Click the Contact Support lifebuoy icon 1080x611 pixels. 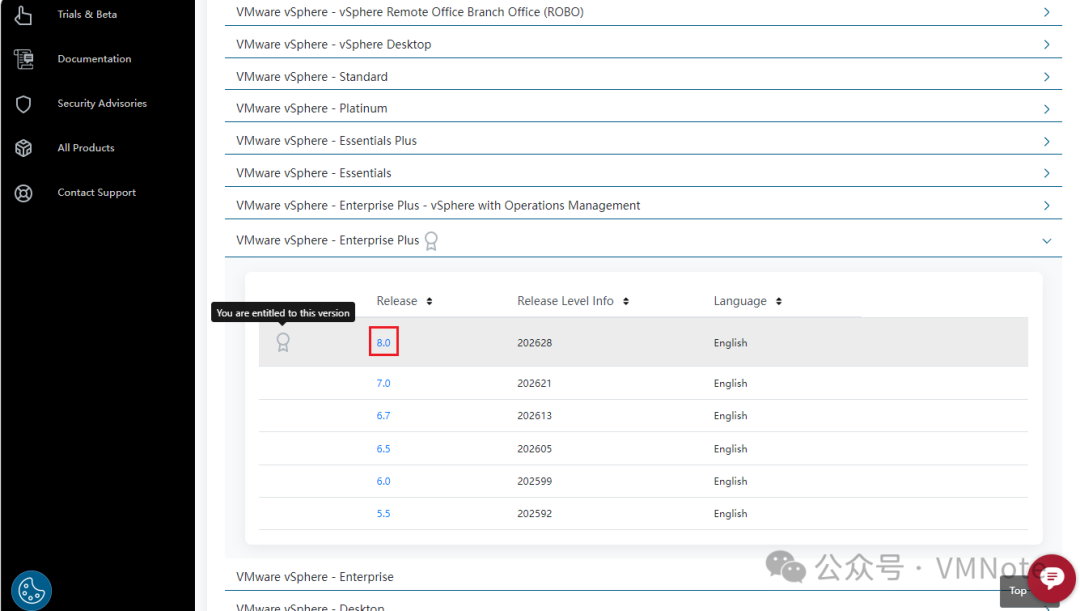pyautogui.click(x=23, y=193)
